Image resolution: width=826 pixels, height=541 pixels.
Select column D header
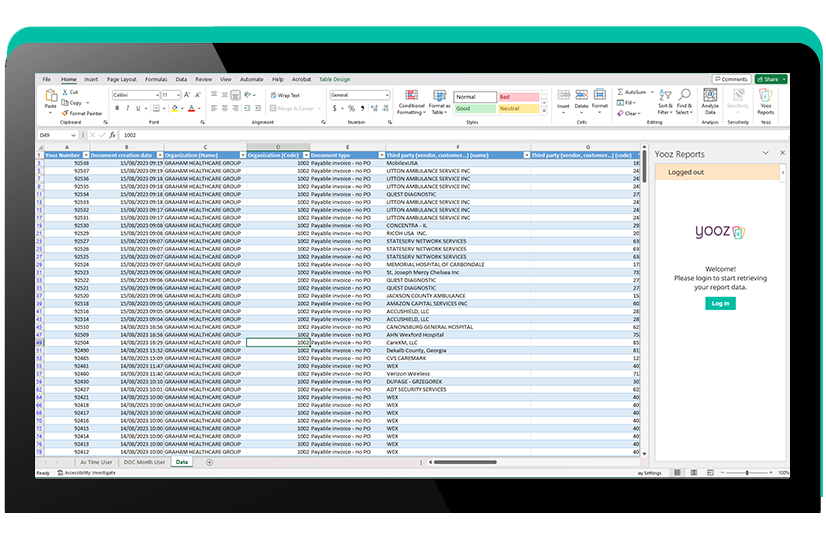(x=278, y=147)
